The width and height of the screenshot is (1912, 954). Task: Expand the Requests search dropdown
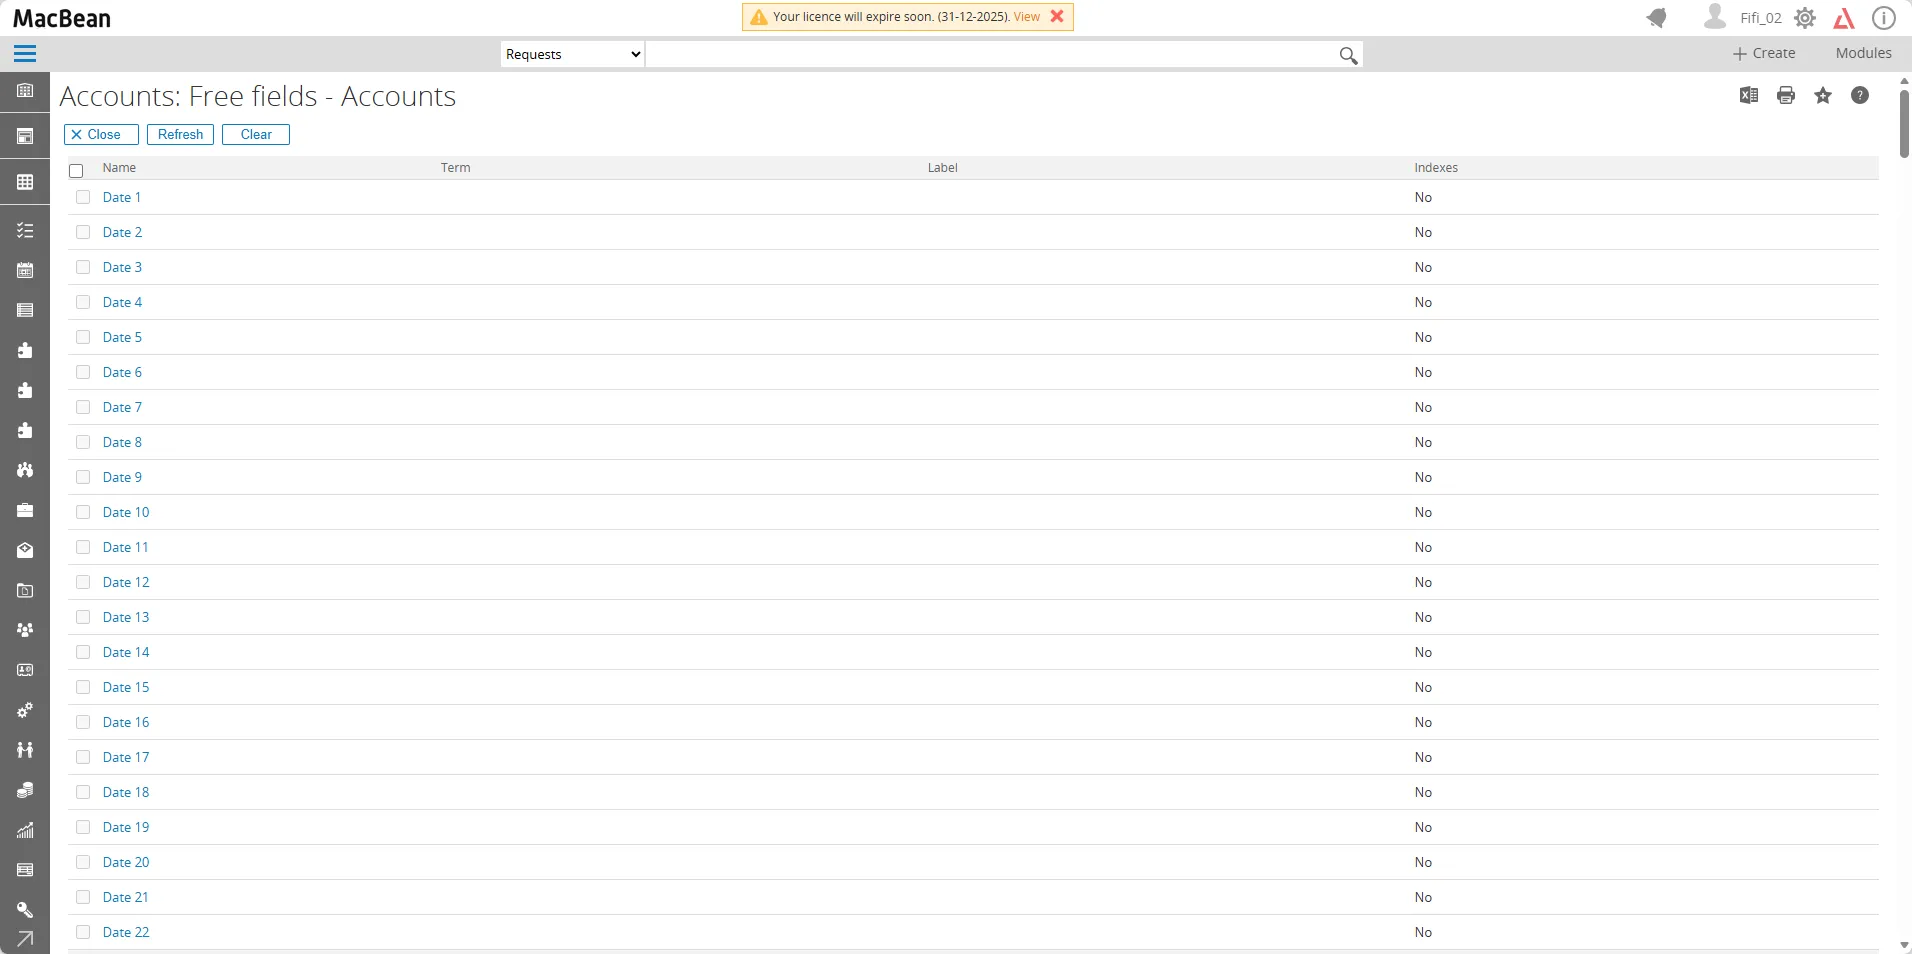[572, 55]
